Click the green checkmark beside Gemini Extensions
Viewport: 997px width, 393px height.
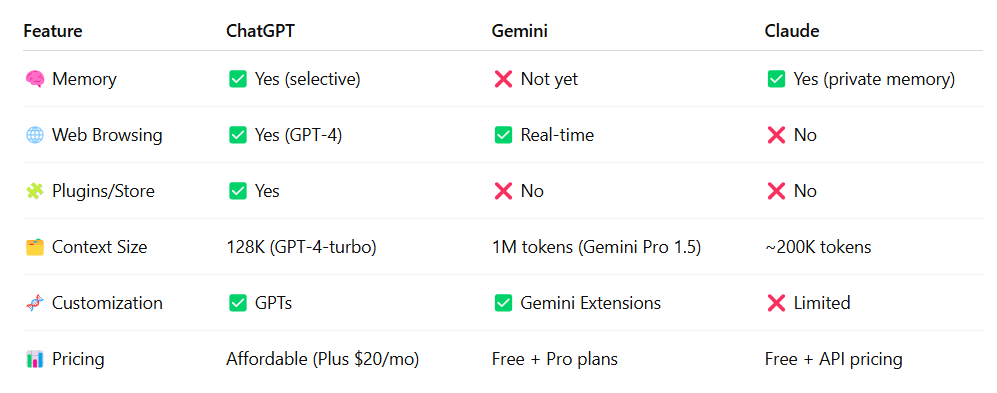(x=503, y=303)
